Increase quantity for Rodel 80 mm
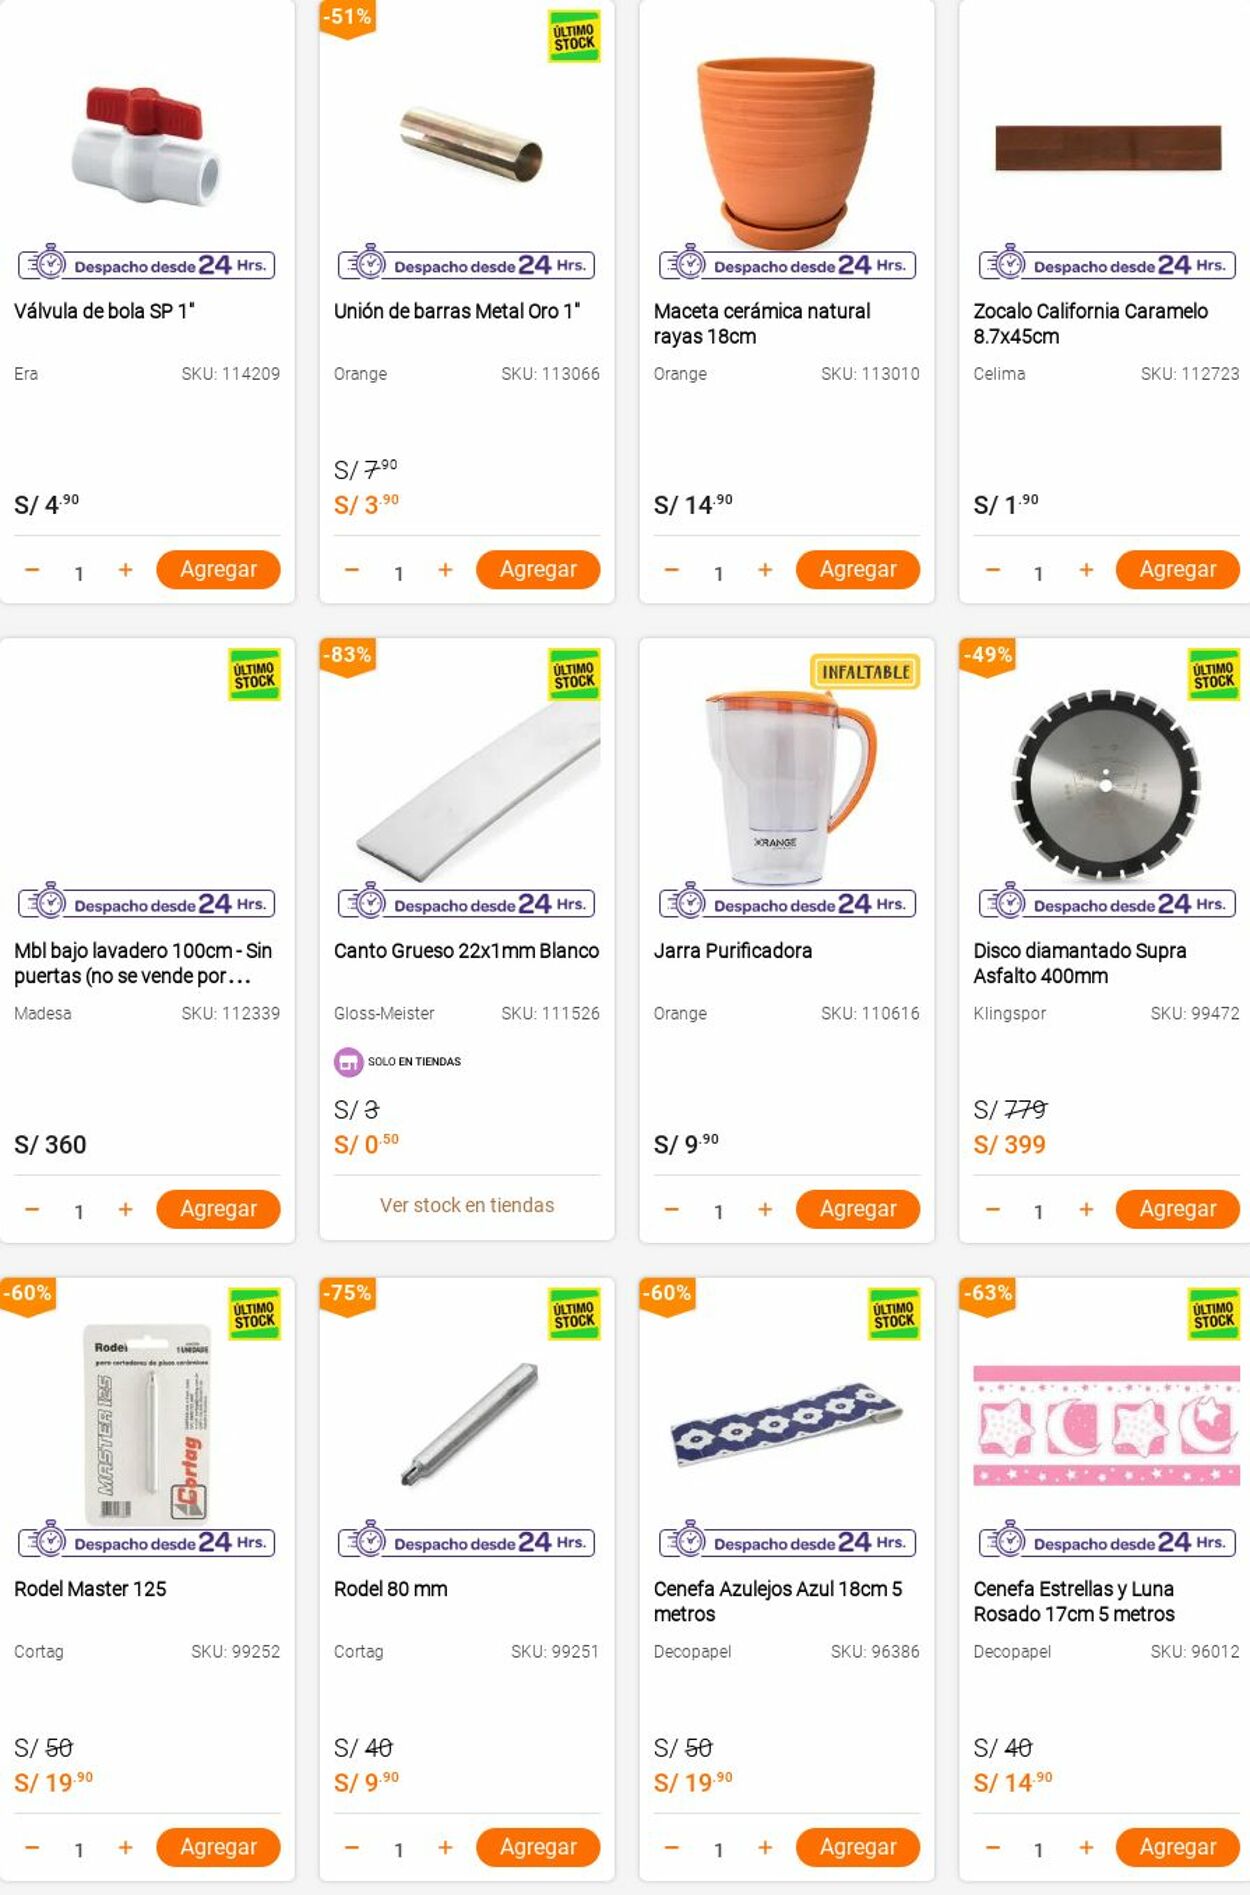Image resolution: width=1250 pixels, height=1895 pixels. coord(445,1848)
